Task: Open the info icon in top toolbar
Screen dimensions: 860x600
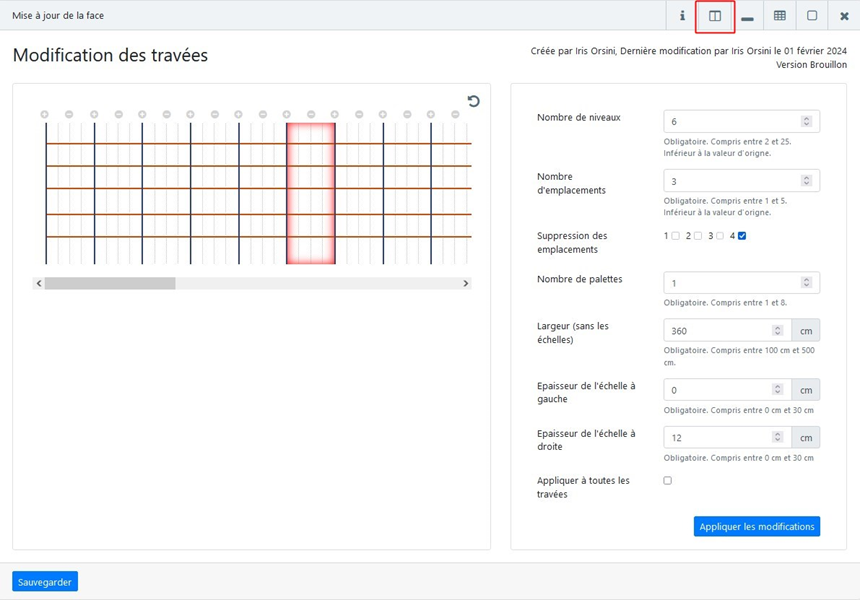Action: (683, 16)
